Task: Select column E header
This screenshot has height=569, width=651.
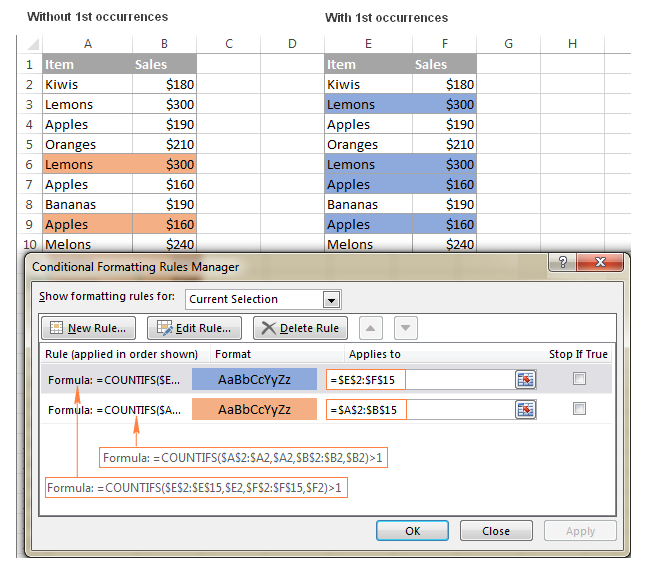Action: [x=368, y=44]
